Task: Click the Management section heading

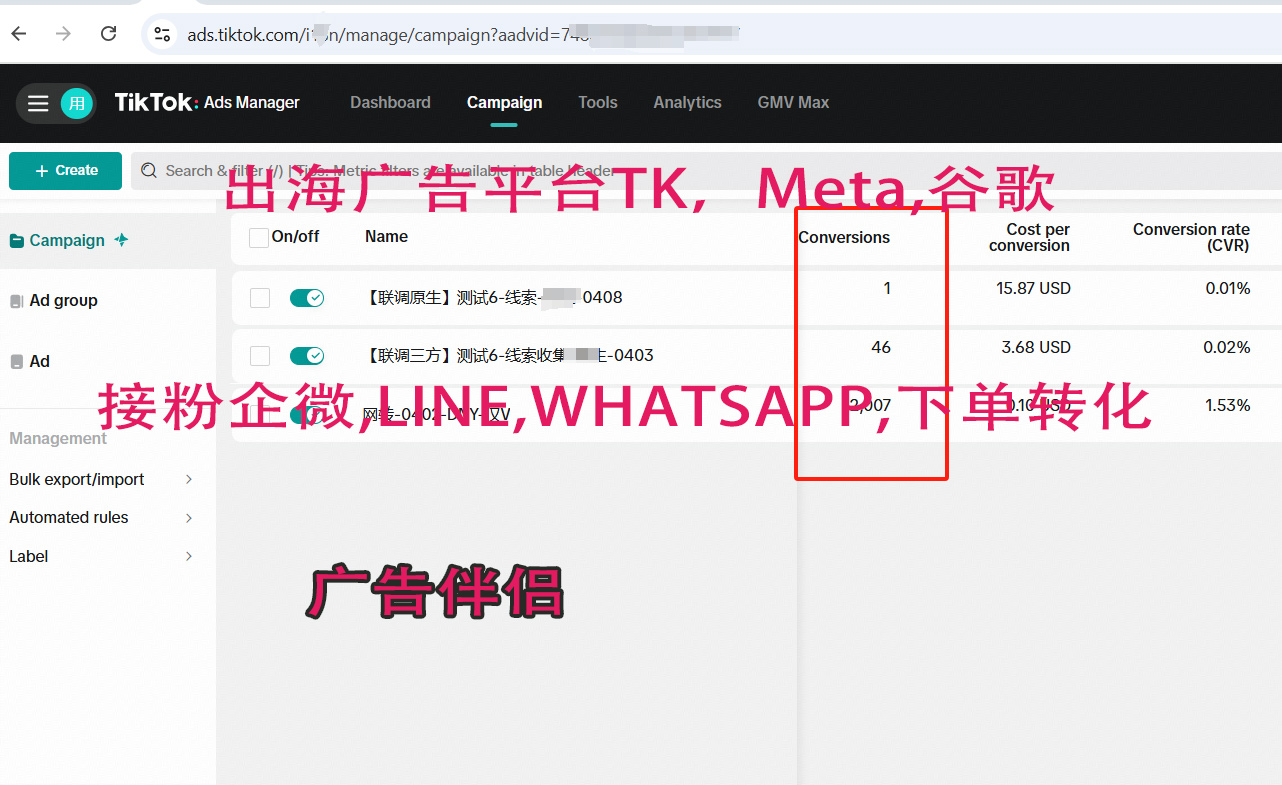Action: (x=58, y=439)
